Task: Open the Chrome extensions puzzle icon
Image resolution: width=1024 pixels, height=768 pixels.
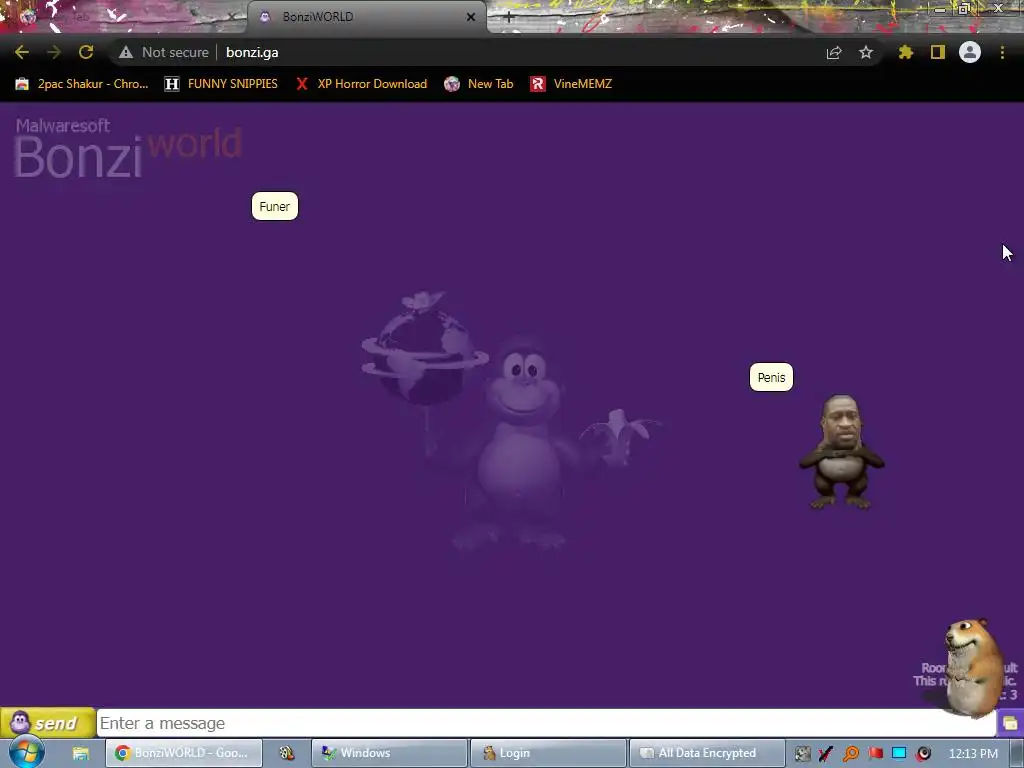Action: 905,52
